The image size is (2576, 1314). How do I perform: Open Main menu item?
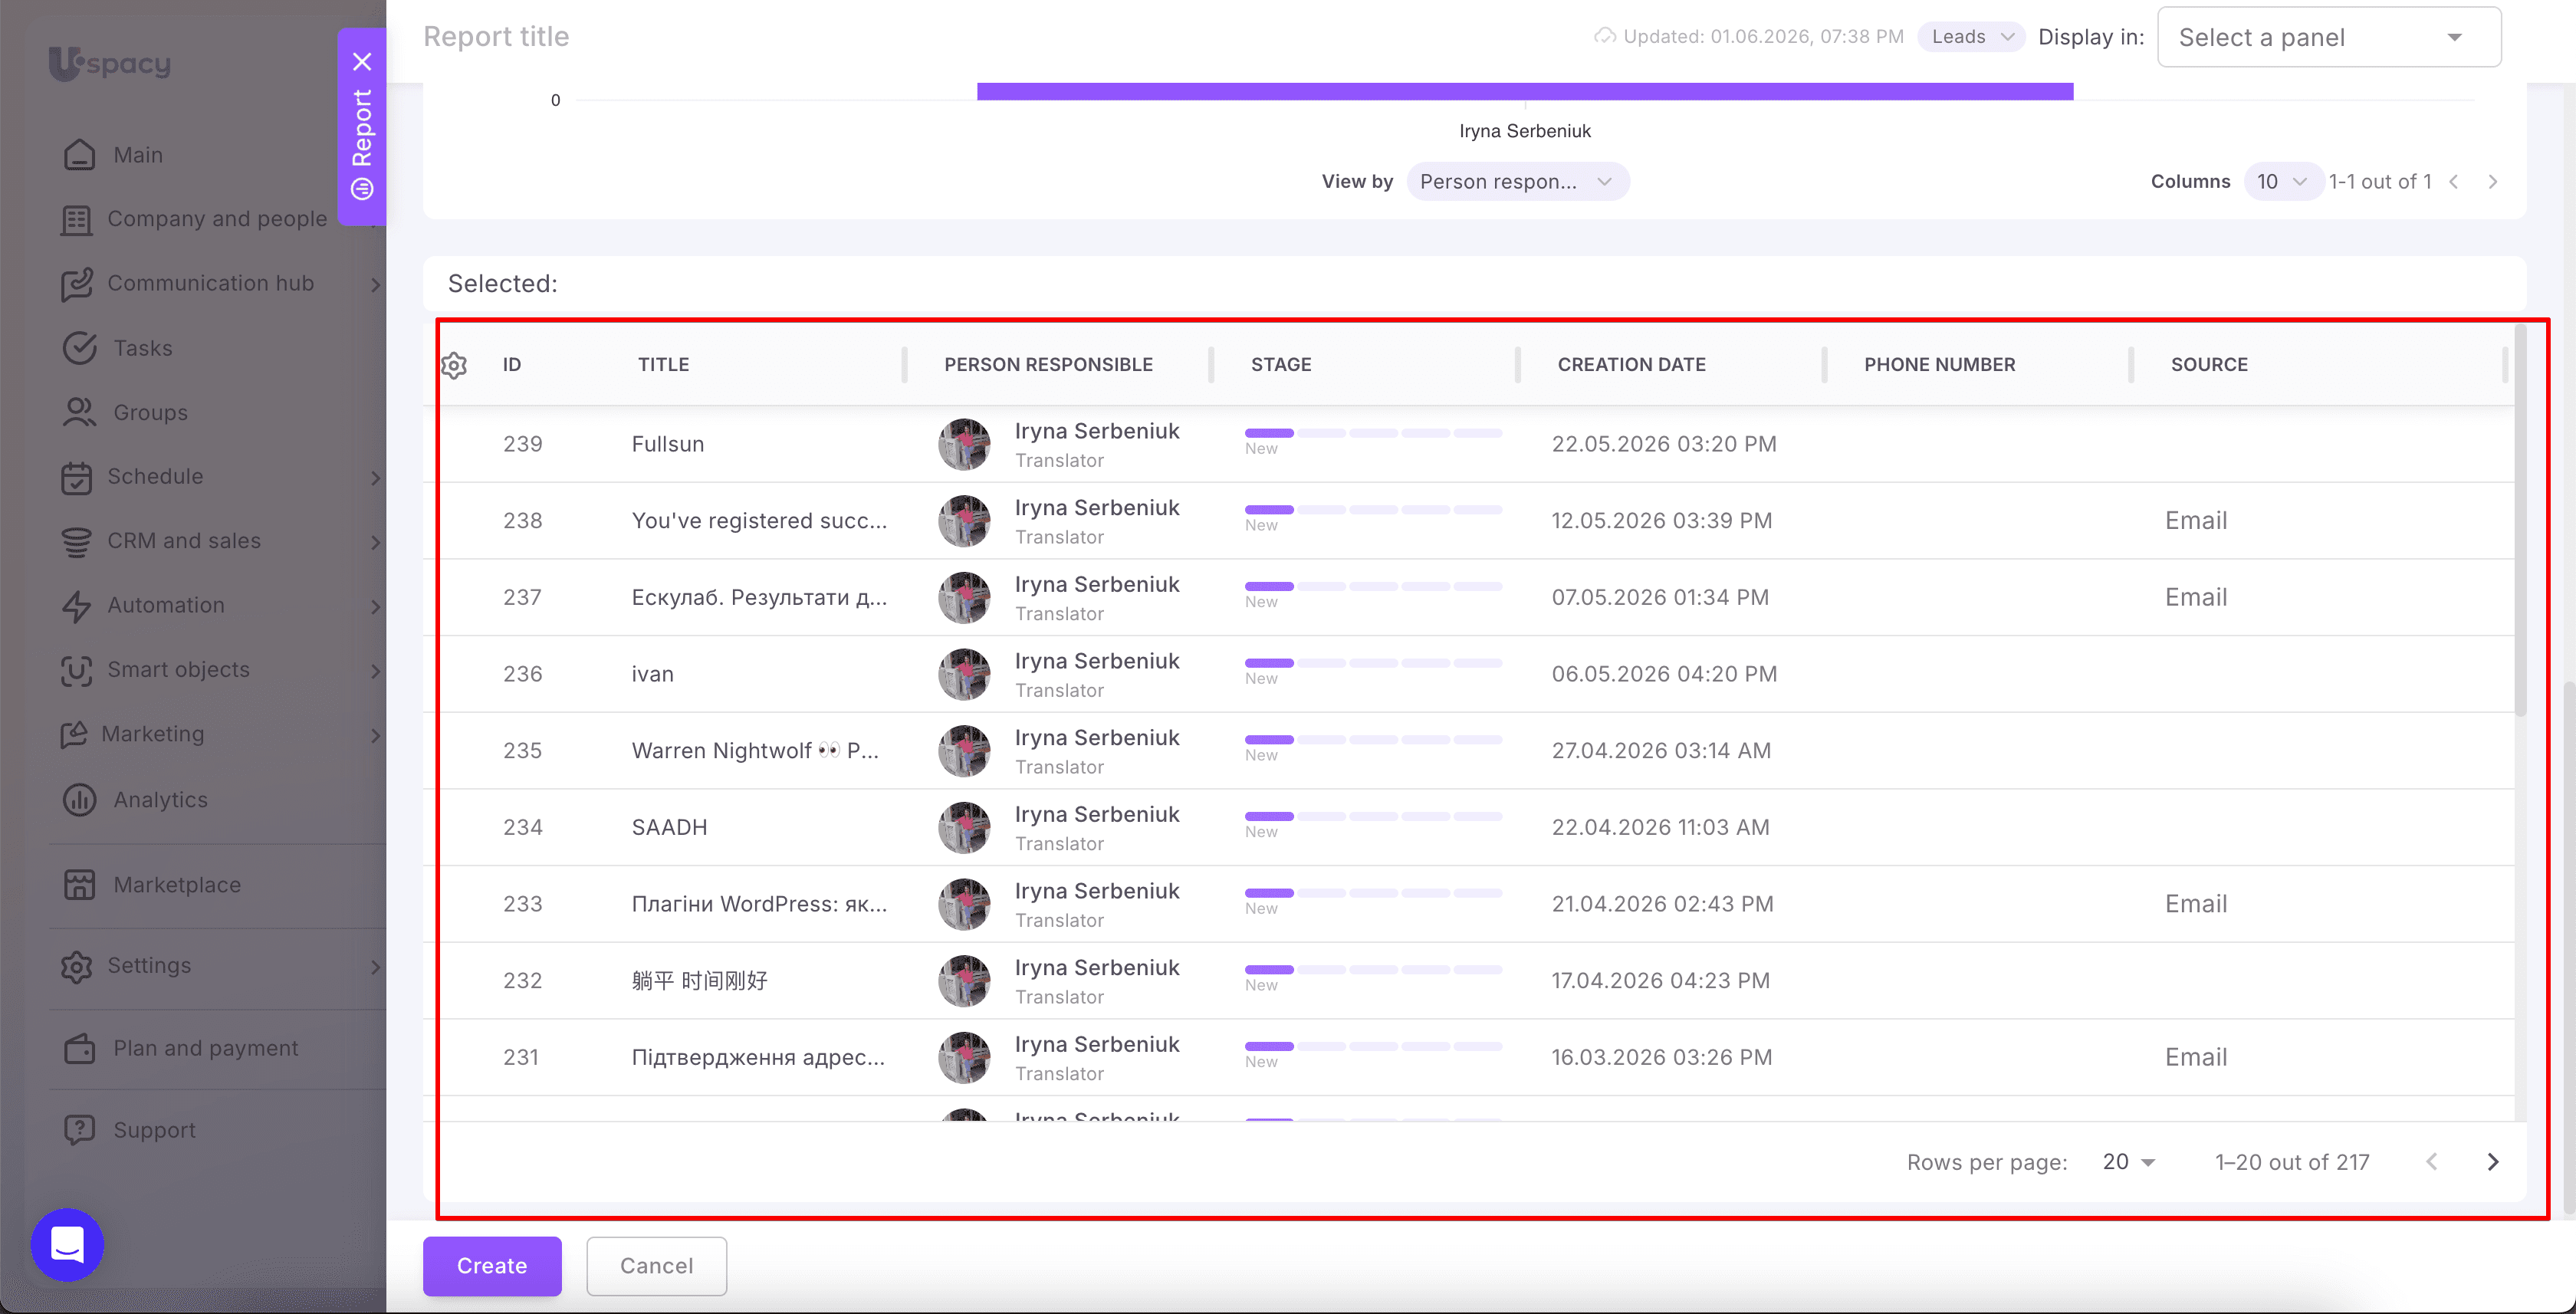pyautogui.click(x=138, y=155)
